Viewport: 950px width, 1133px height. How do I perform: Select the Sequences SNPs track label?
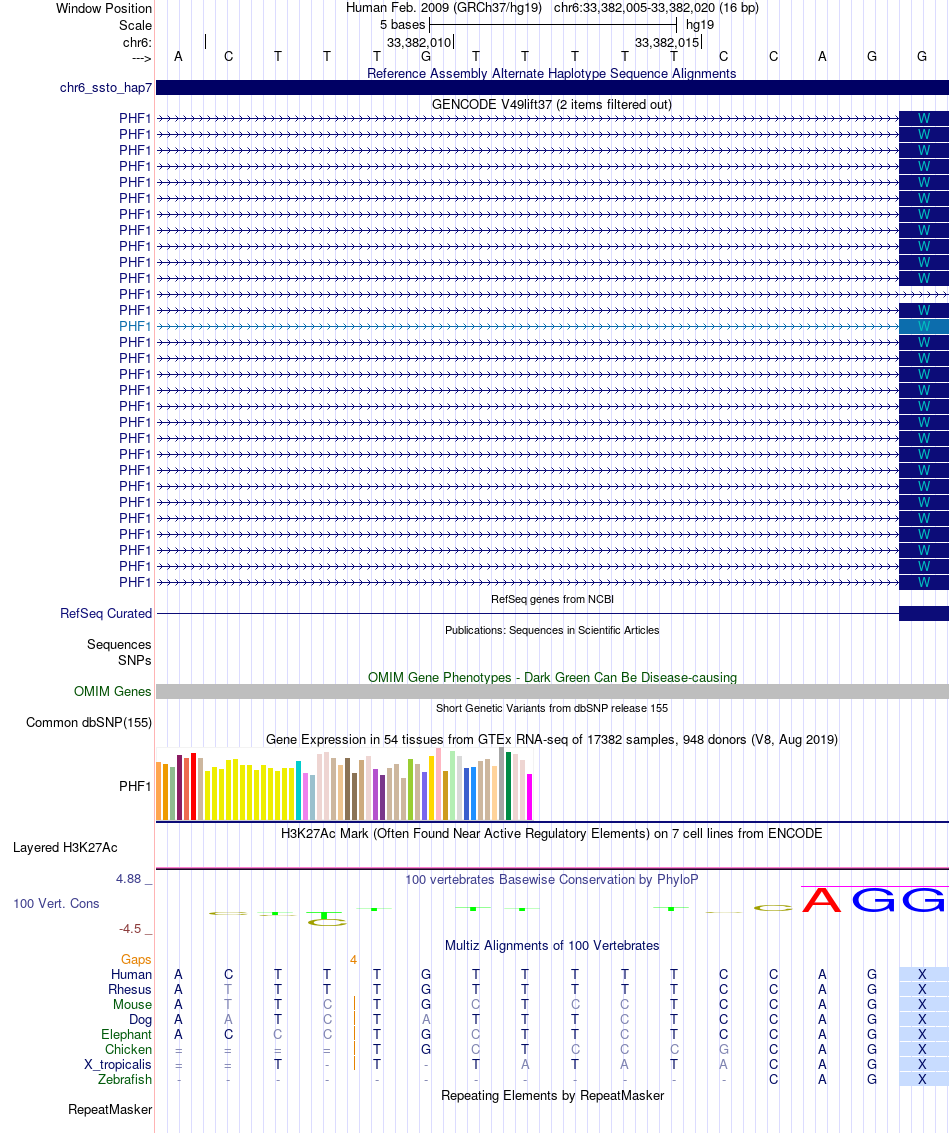119,652
